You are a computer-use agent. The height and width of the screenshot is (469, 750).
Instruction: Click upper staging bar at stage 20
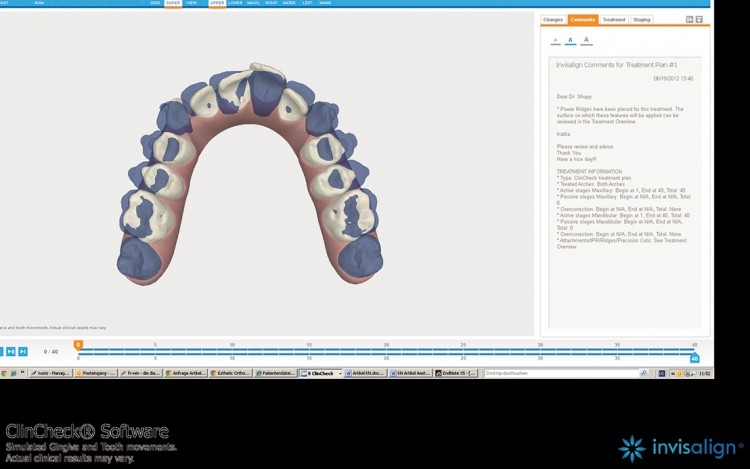[x=386, y=349]
